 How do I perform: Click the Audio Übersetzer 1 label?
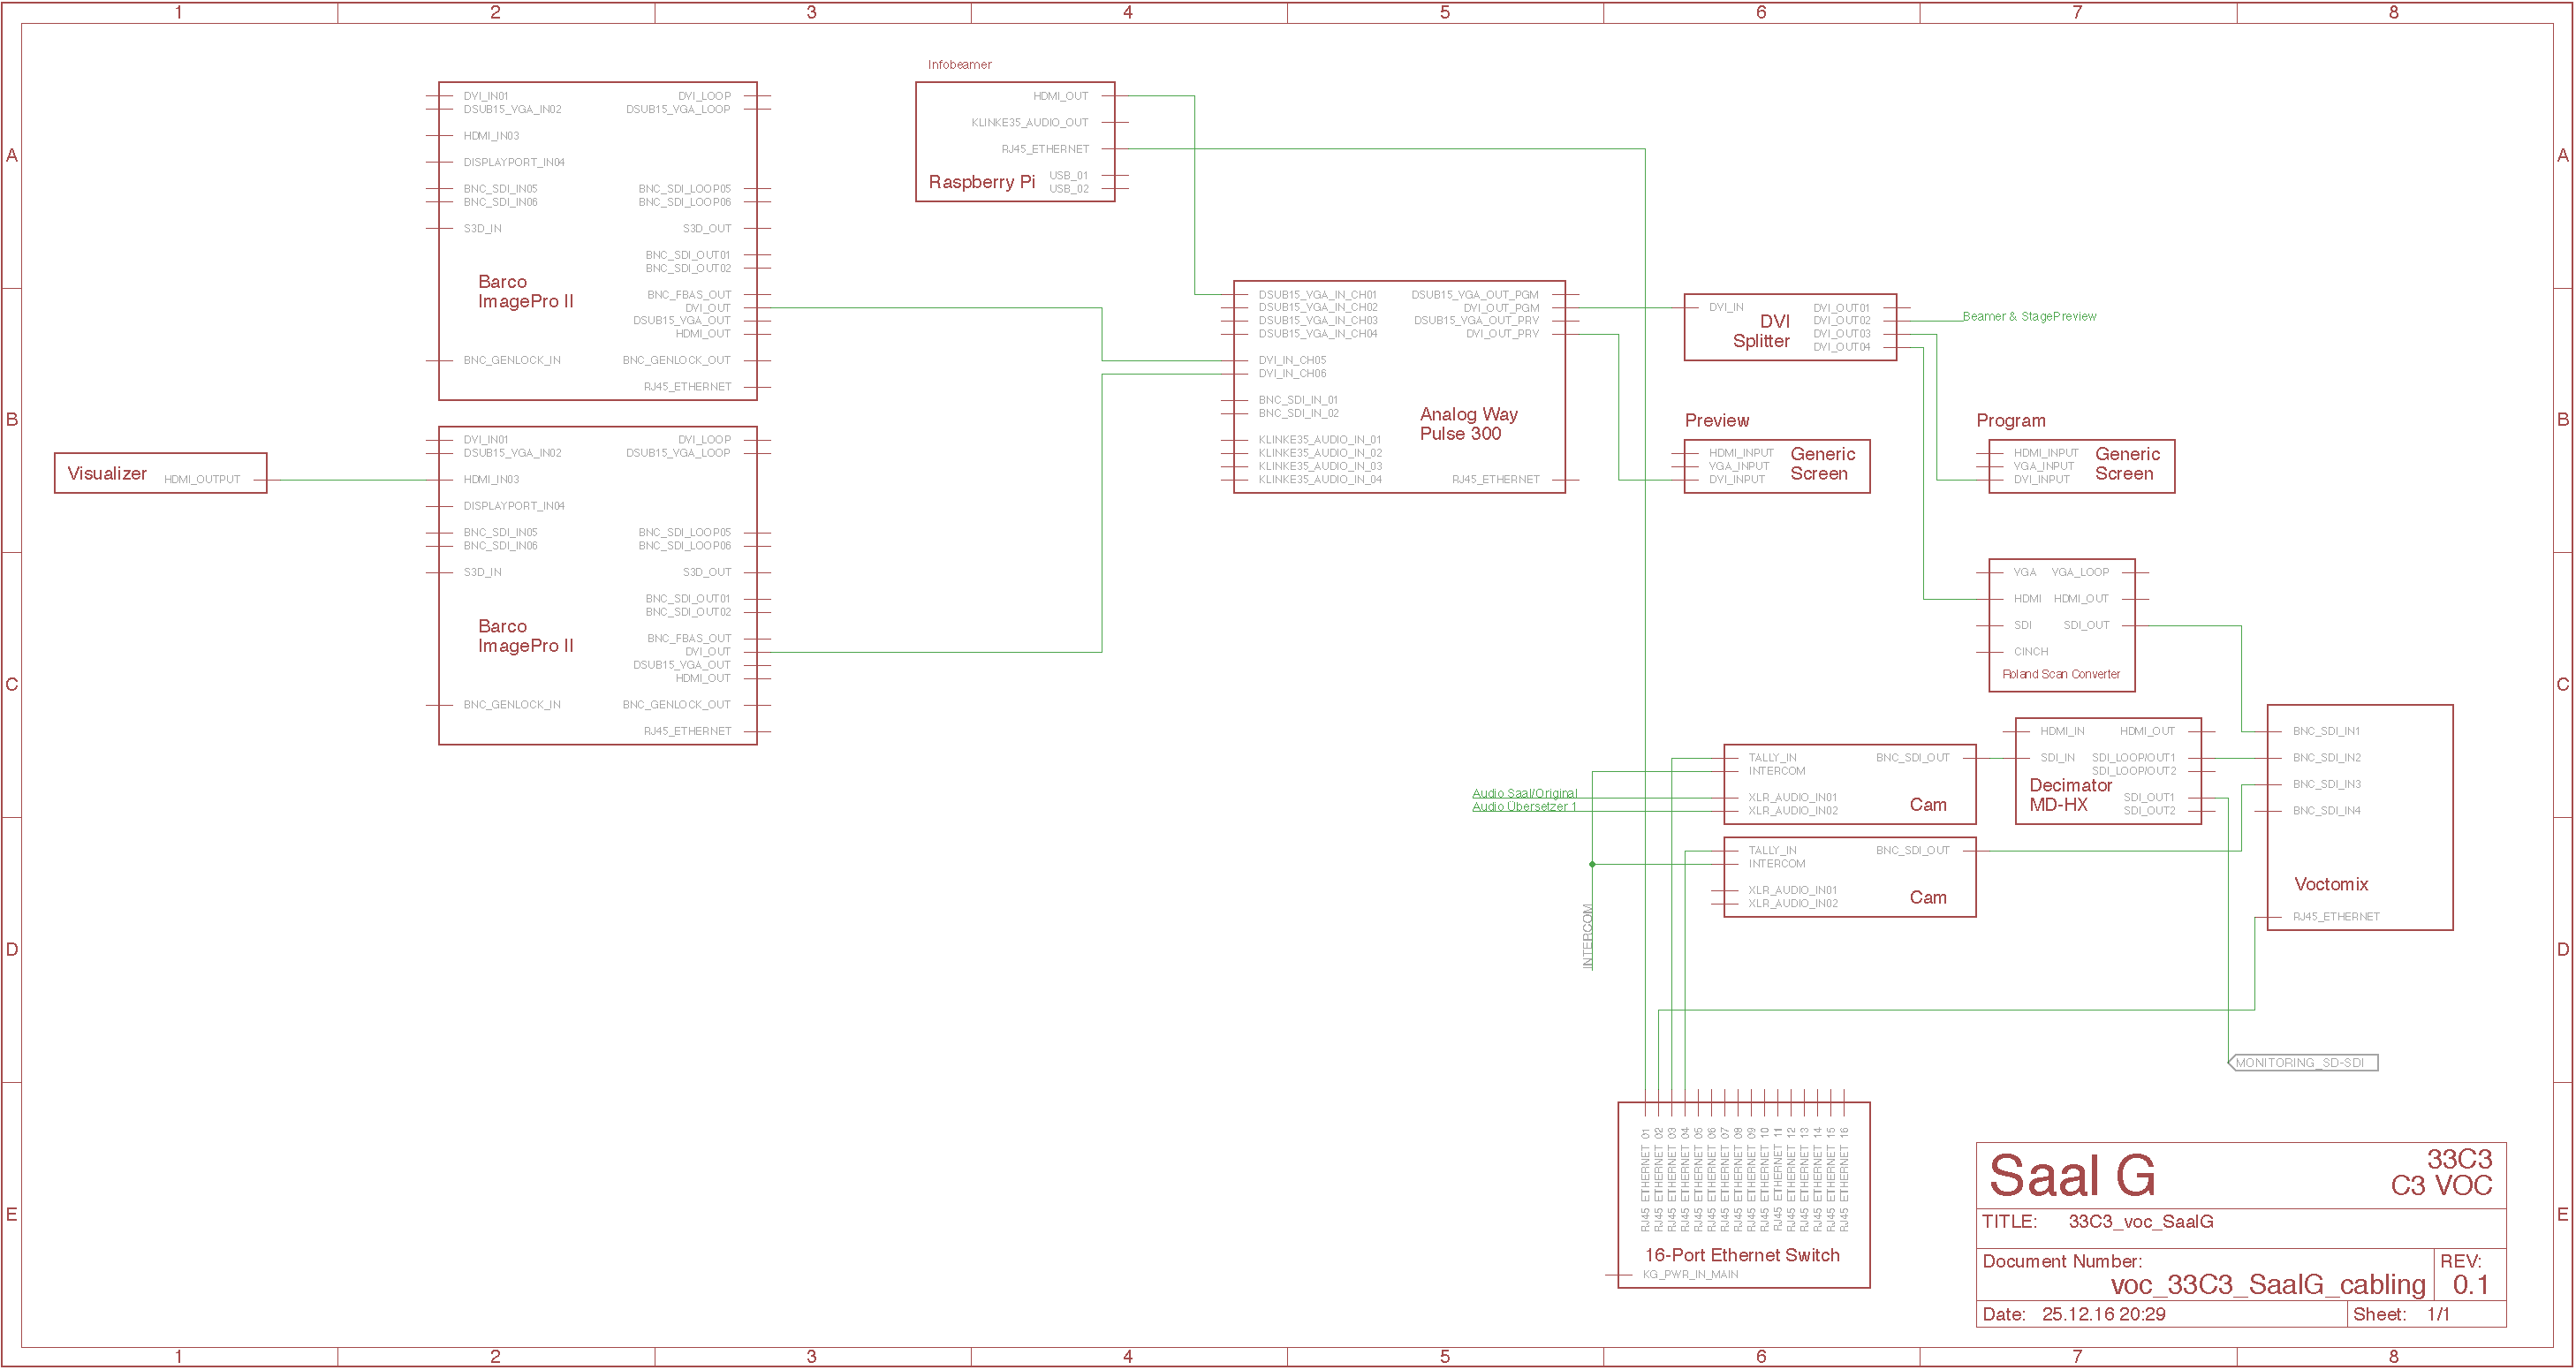[x=1523, y=807]
